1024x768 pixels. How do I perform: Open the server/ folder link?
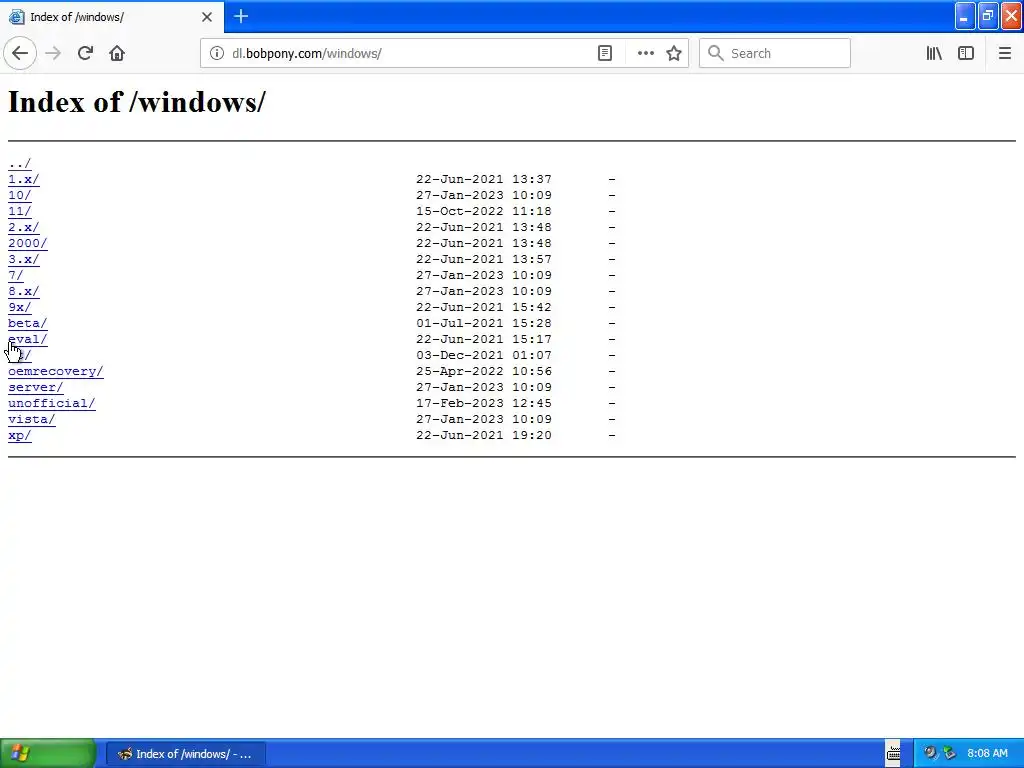[x=35, y=387]
